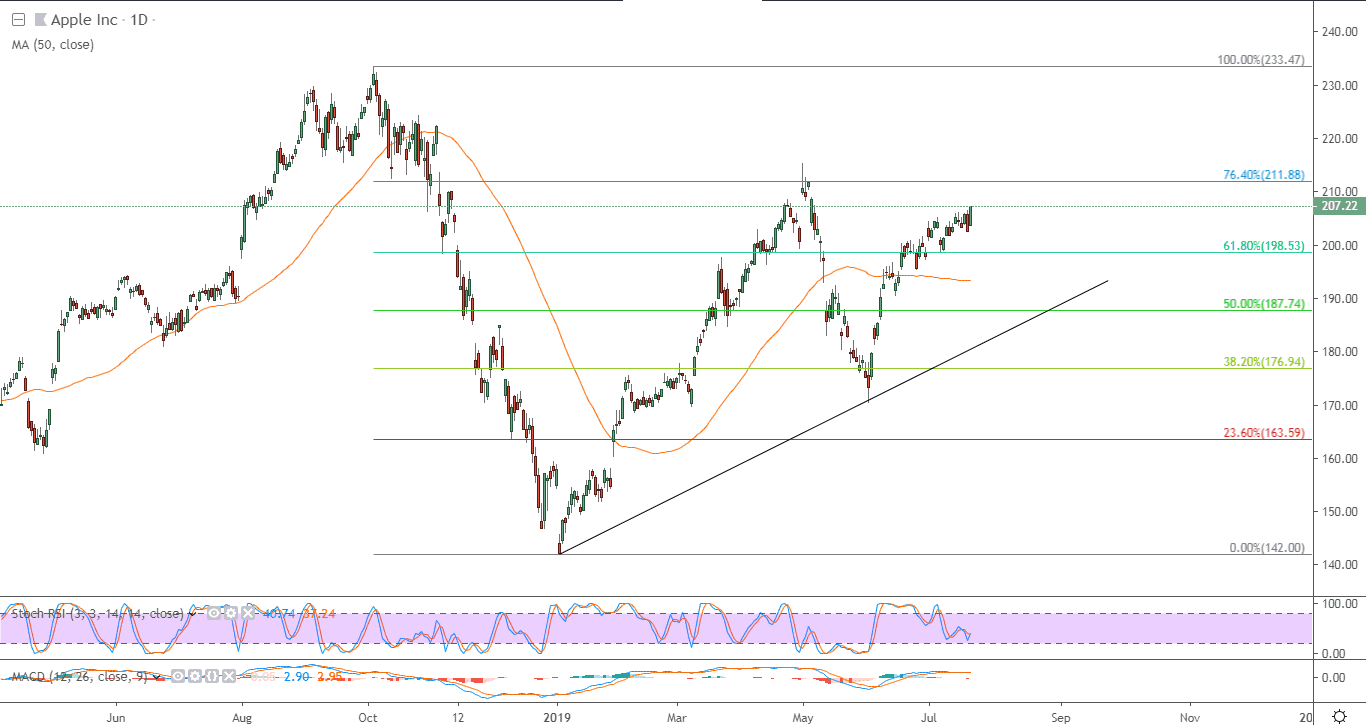Viewport: 1366px width, 725px height.
Task: Open Stoch RSI settings gear
Action: pos(230,612)
